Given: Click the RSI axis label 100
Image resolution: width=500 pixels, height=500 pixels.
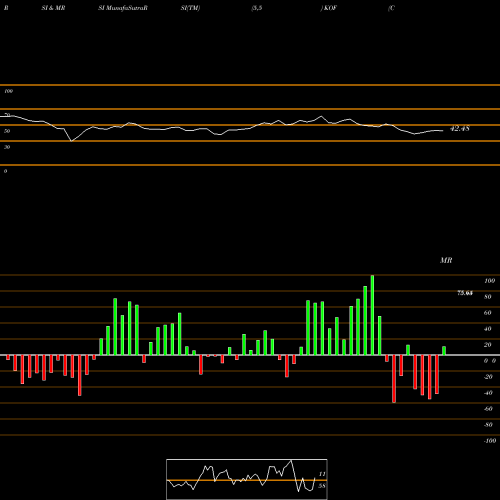Looking at the screenshot, I should coord(8,91).
